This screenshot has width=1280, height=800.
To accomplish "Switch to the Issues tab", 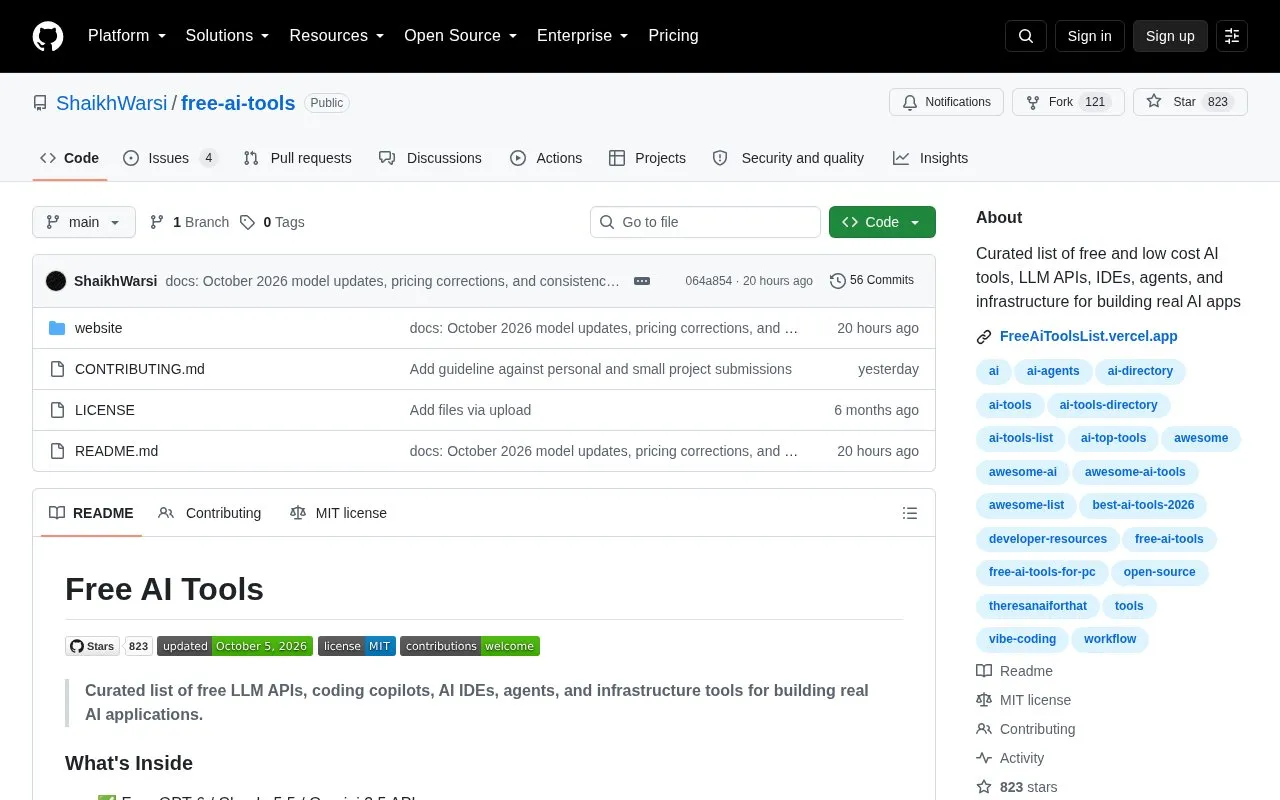I will pos(170,158).
